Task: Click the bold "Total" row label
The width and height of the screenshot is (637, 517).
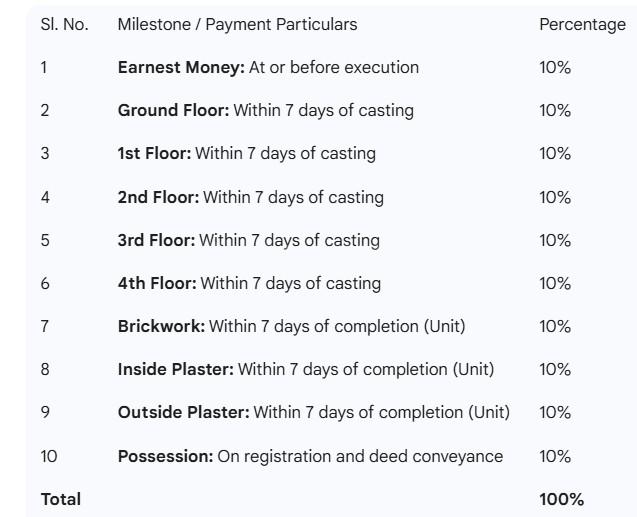Action: (x=61, y=499)
